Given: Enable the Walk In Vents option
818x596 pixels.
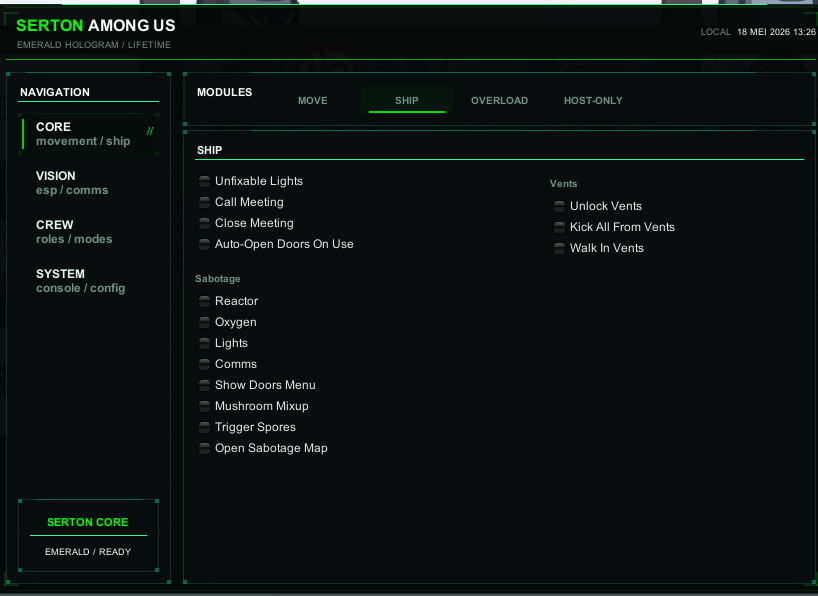Looking at the screenshot, I should pyautogui.click(x=559, y=248).
